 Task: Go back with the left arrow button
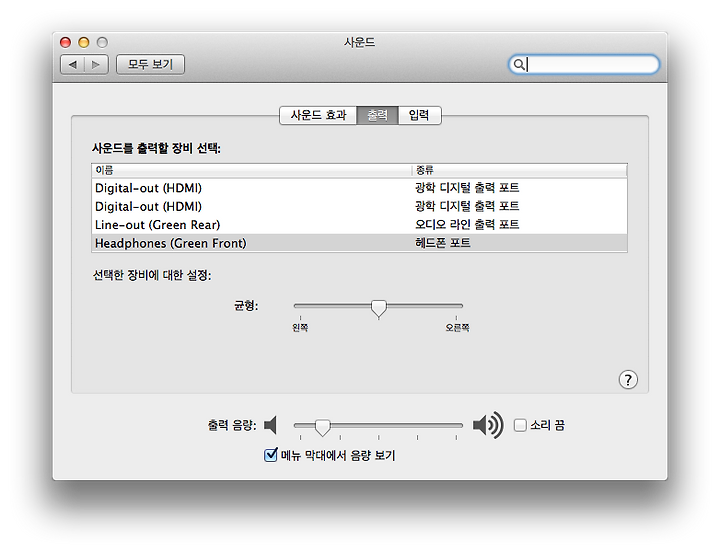click(73, 64)
